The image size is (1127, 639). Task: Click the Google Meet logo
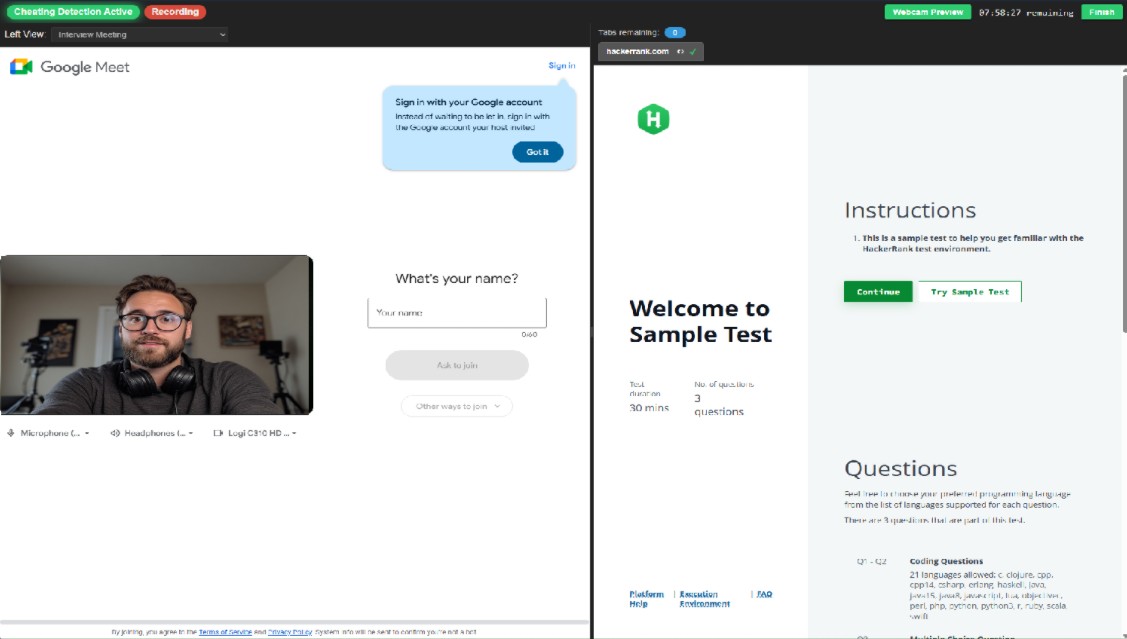[19, 66]
